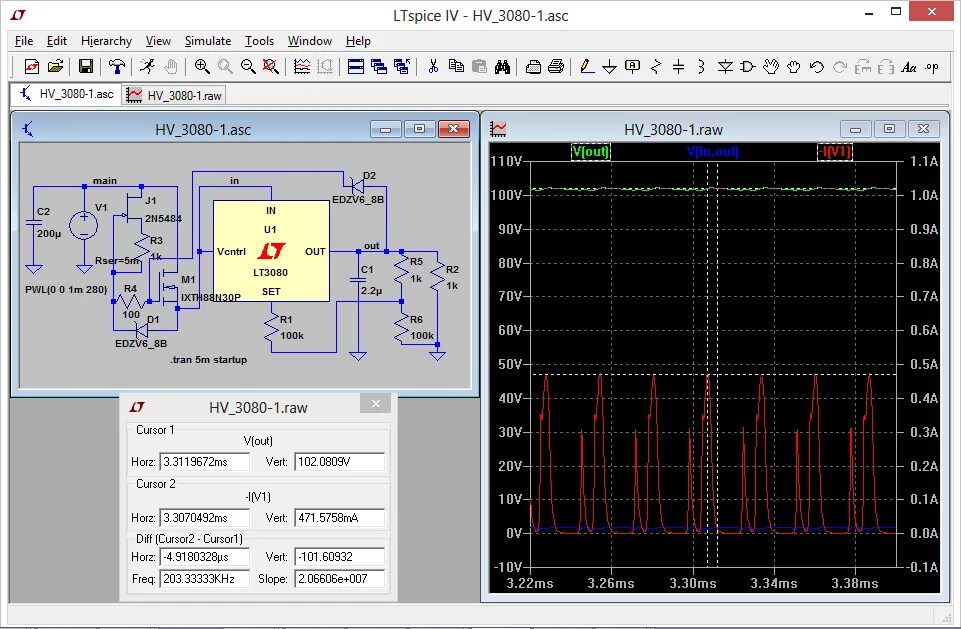Select the Resistor placement tool
The image size is (961, 629).
click(x=656, y=66)
